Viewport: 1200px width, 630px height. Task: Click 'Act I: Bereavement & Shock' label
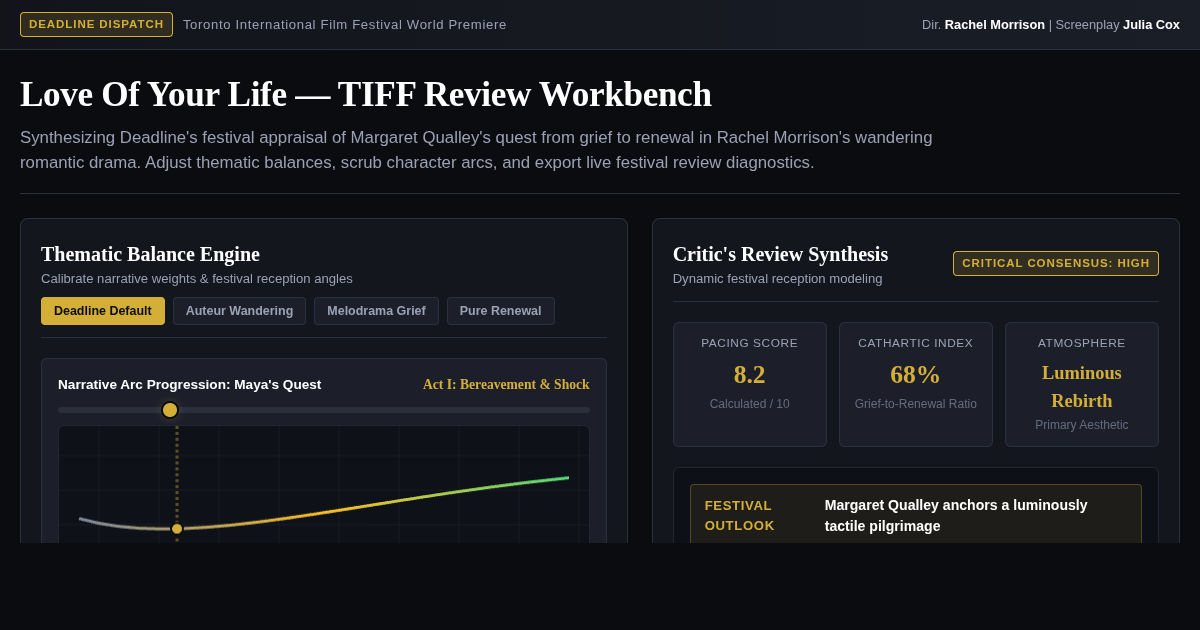[x=506, y=385]
